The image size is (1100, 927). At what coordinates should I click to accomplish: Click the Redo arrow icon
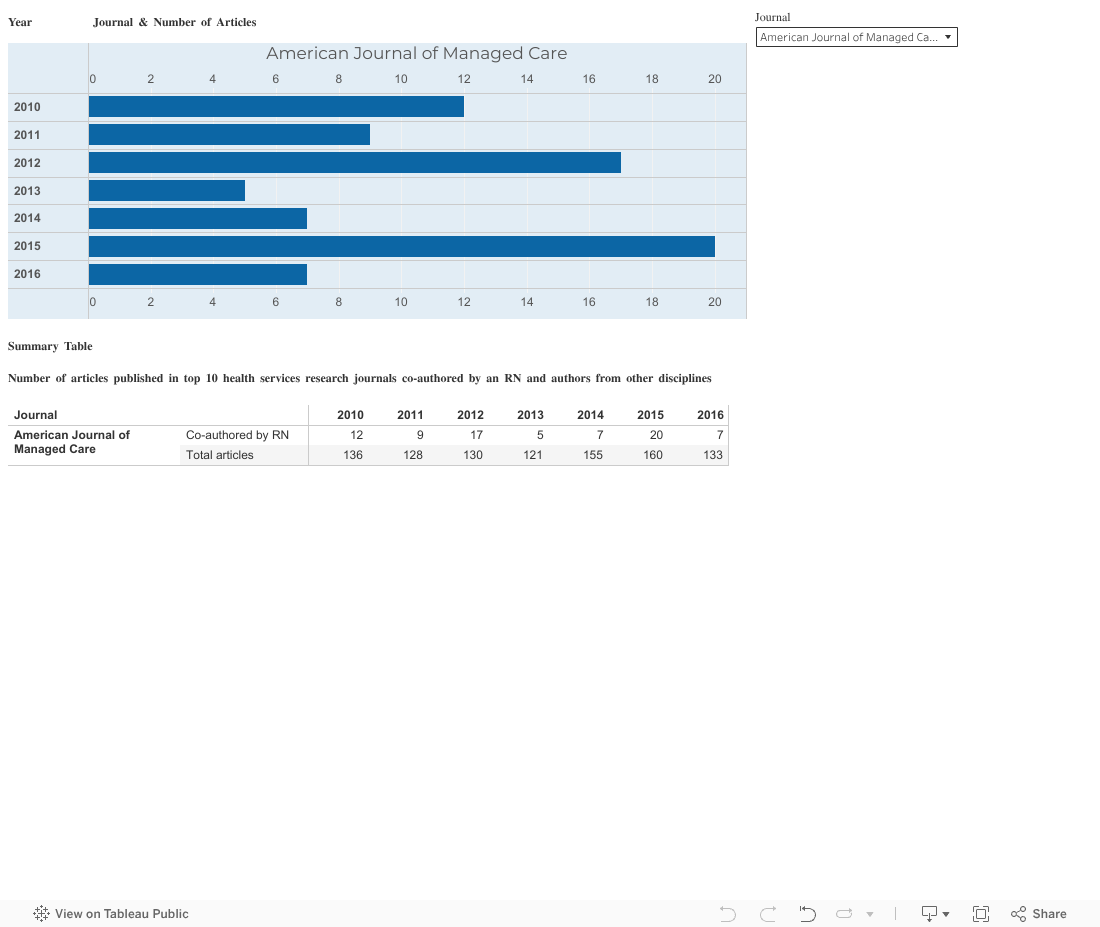click(x=768, y=914)
